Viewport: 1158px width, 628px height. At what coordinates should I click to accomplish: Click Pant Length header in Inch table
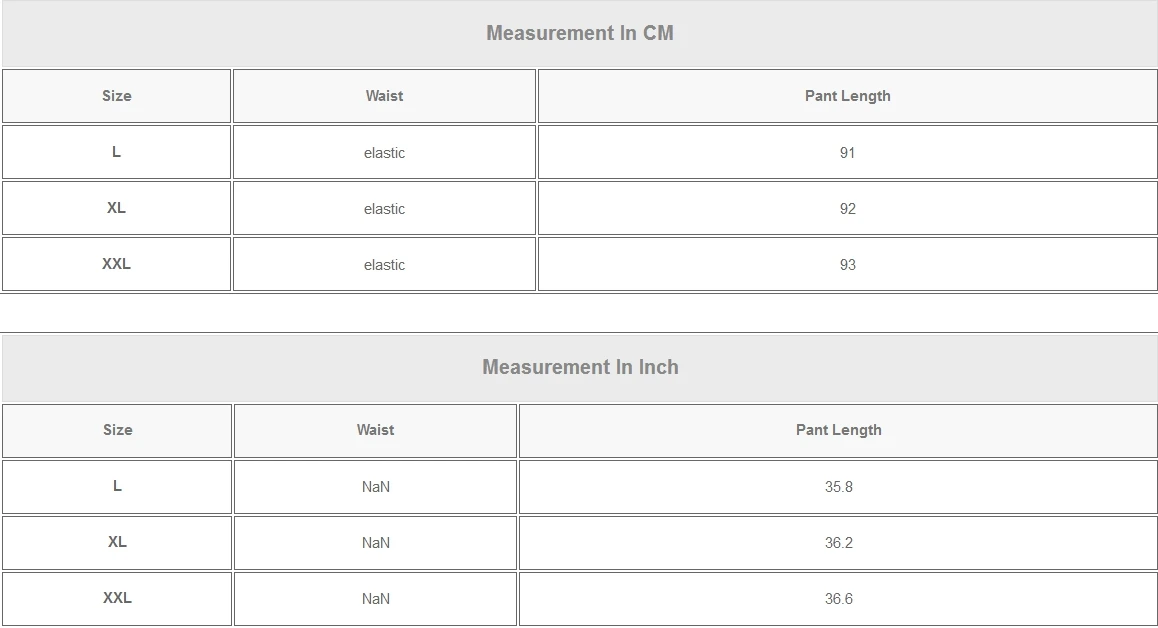(x=838, y=430)
